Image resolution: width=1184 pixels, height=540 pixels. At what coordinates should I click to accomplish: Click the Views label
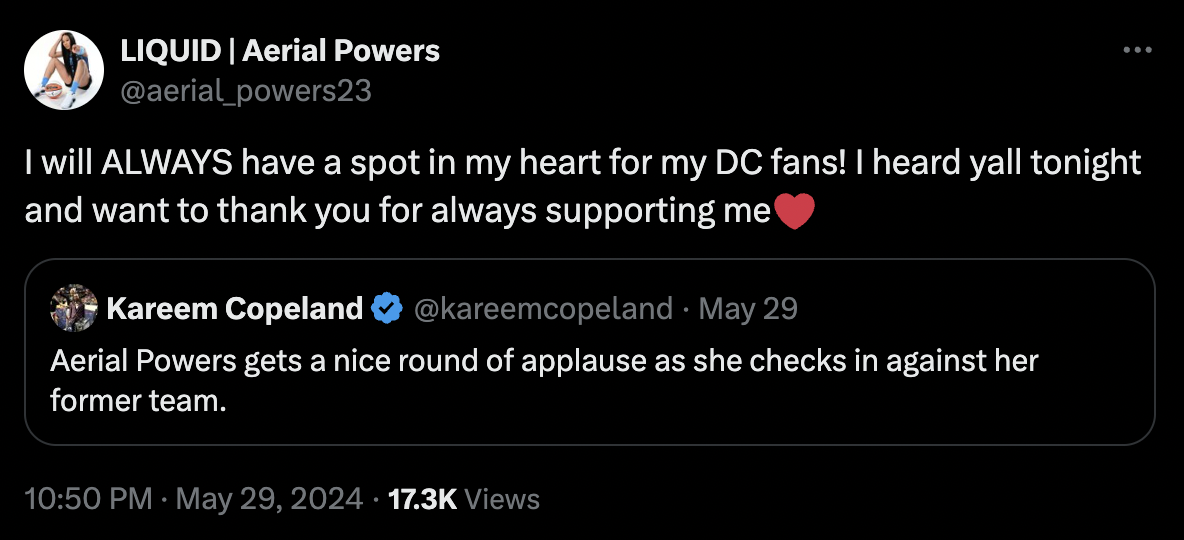pyautogui.click(x=503, y=498)
